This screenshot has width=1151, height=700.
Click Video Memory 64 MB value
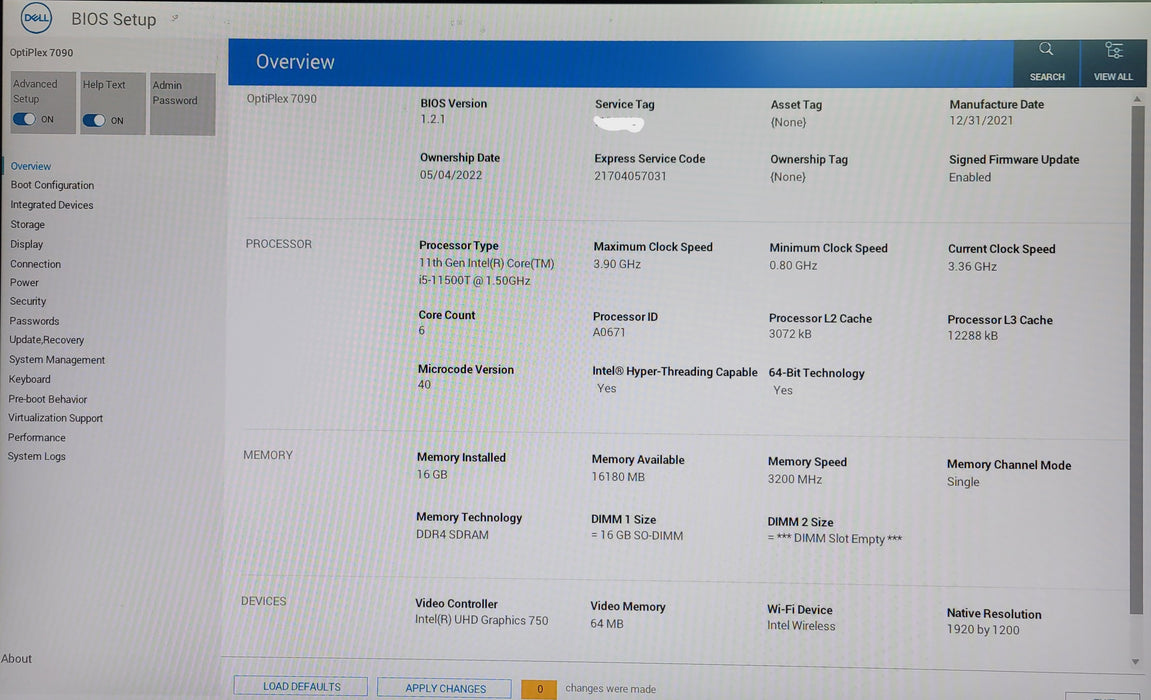606,624
